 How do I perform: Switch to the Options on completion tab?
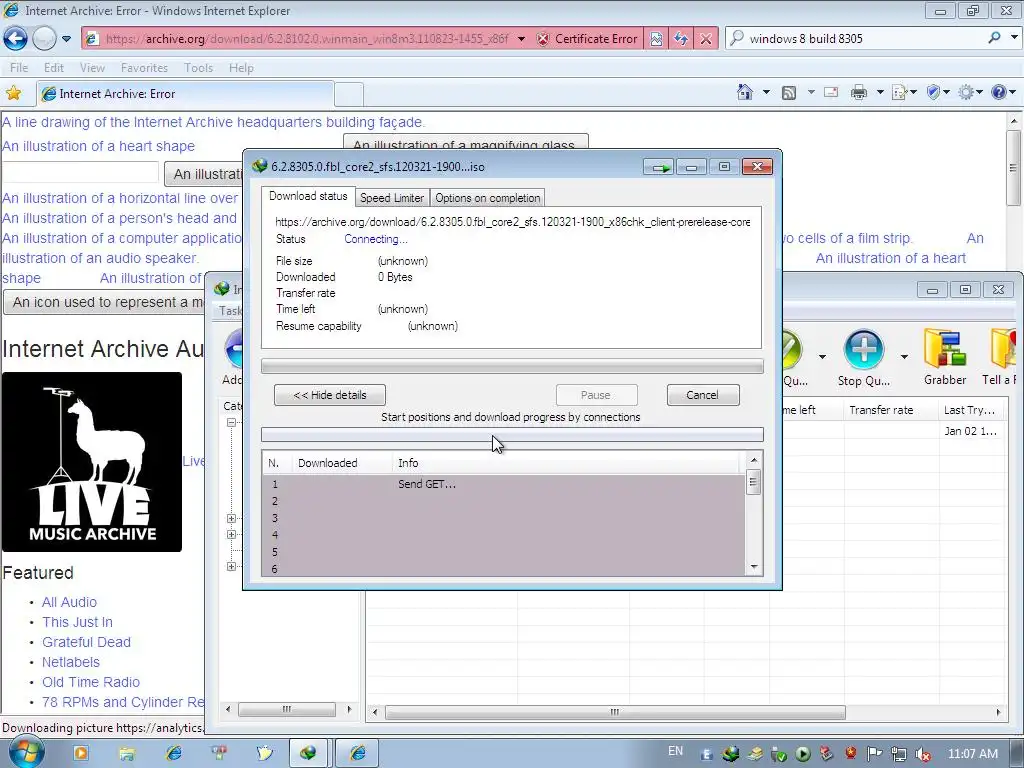pyautogui.click(x=487, y=198)
